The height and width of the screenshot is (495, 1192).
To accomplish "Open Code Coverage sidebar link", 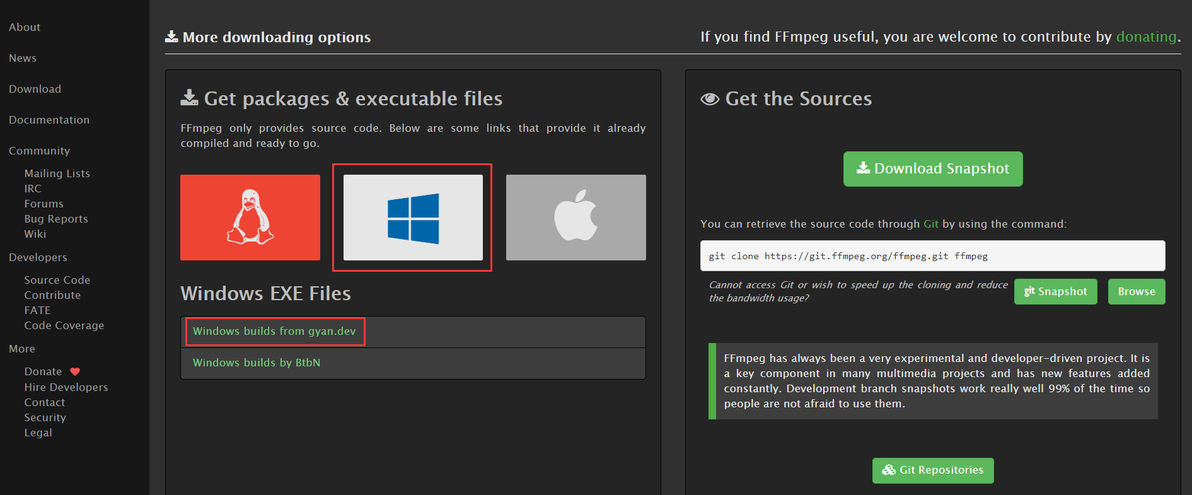I will tap(64, 325).
